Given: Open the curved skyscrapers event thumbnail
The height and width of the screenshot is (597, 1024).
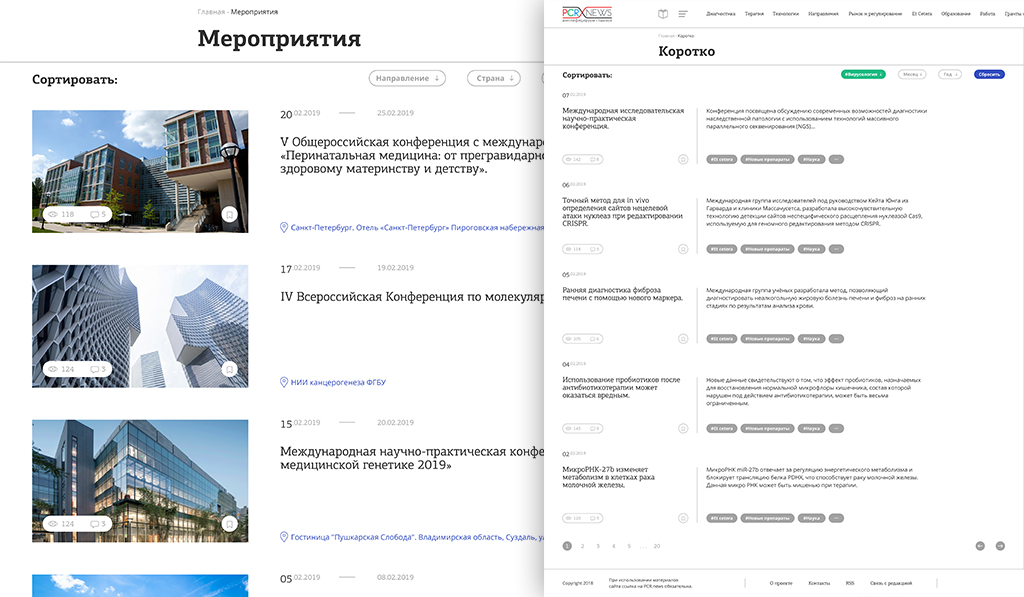Looking at the screenshot, I should click(140, 326).
